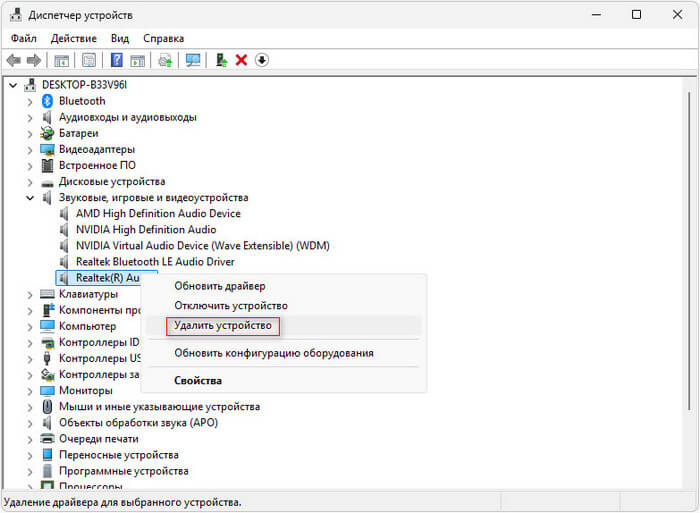
Task: Click the red X uninstall device icon
Action: [241, 60]
